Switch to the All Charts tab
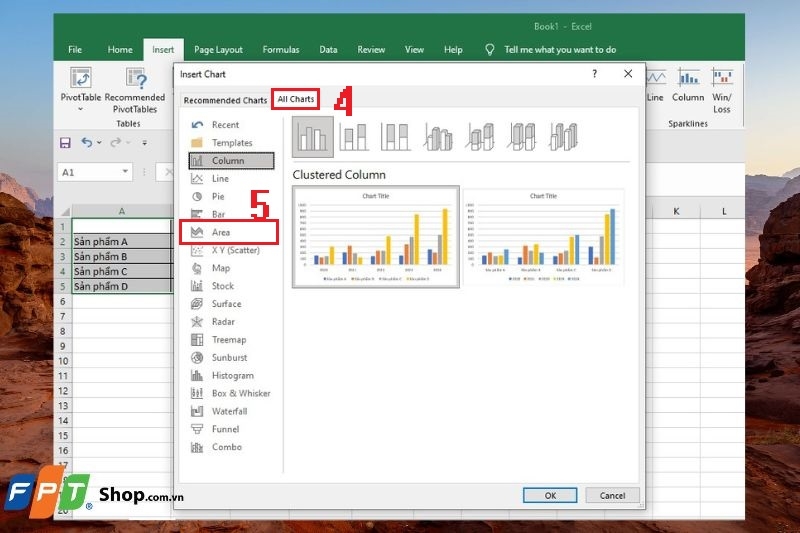Image resolution: width=800 pixels, height=533 pixels. 296,99
